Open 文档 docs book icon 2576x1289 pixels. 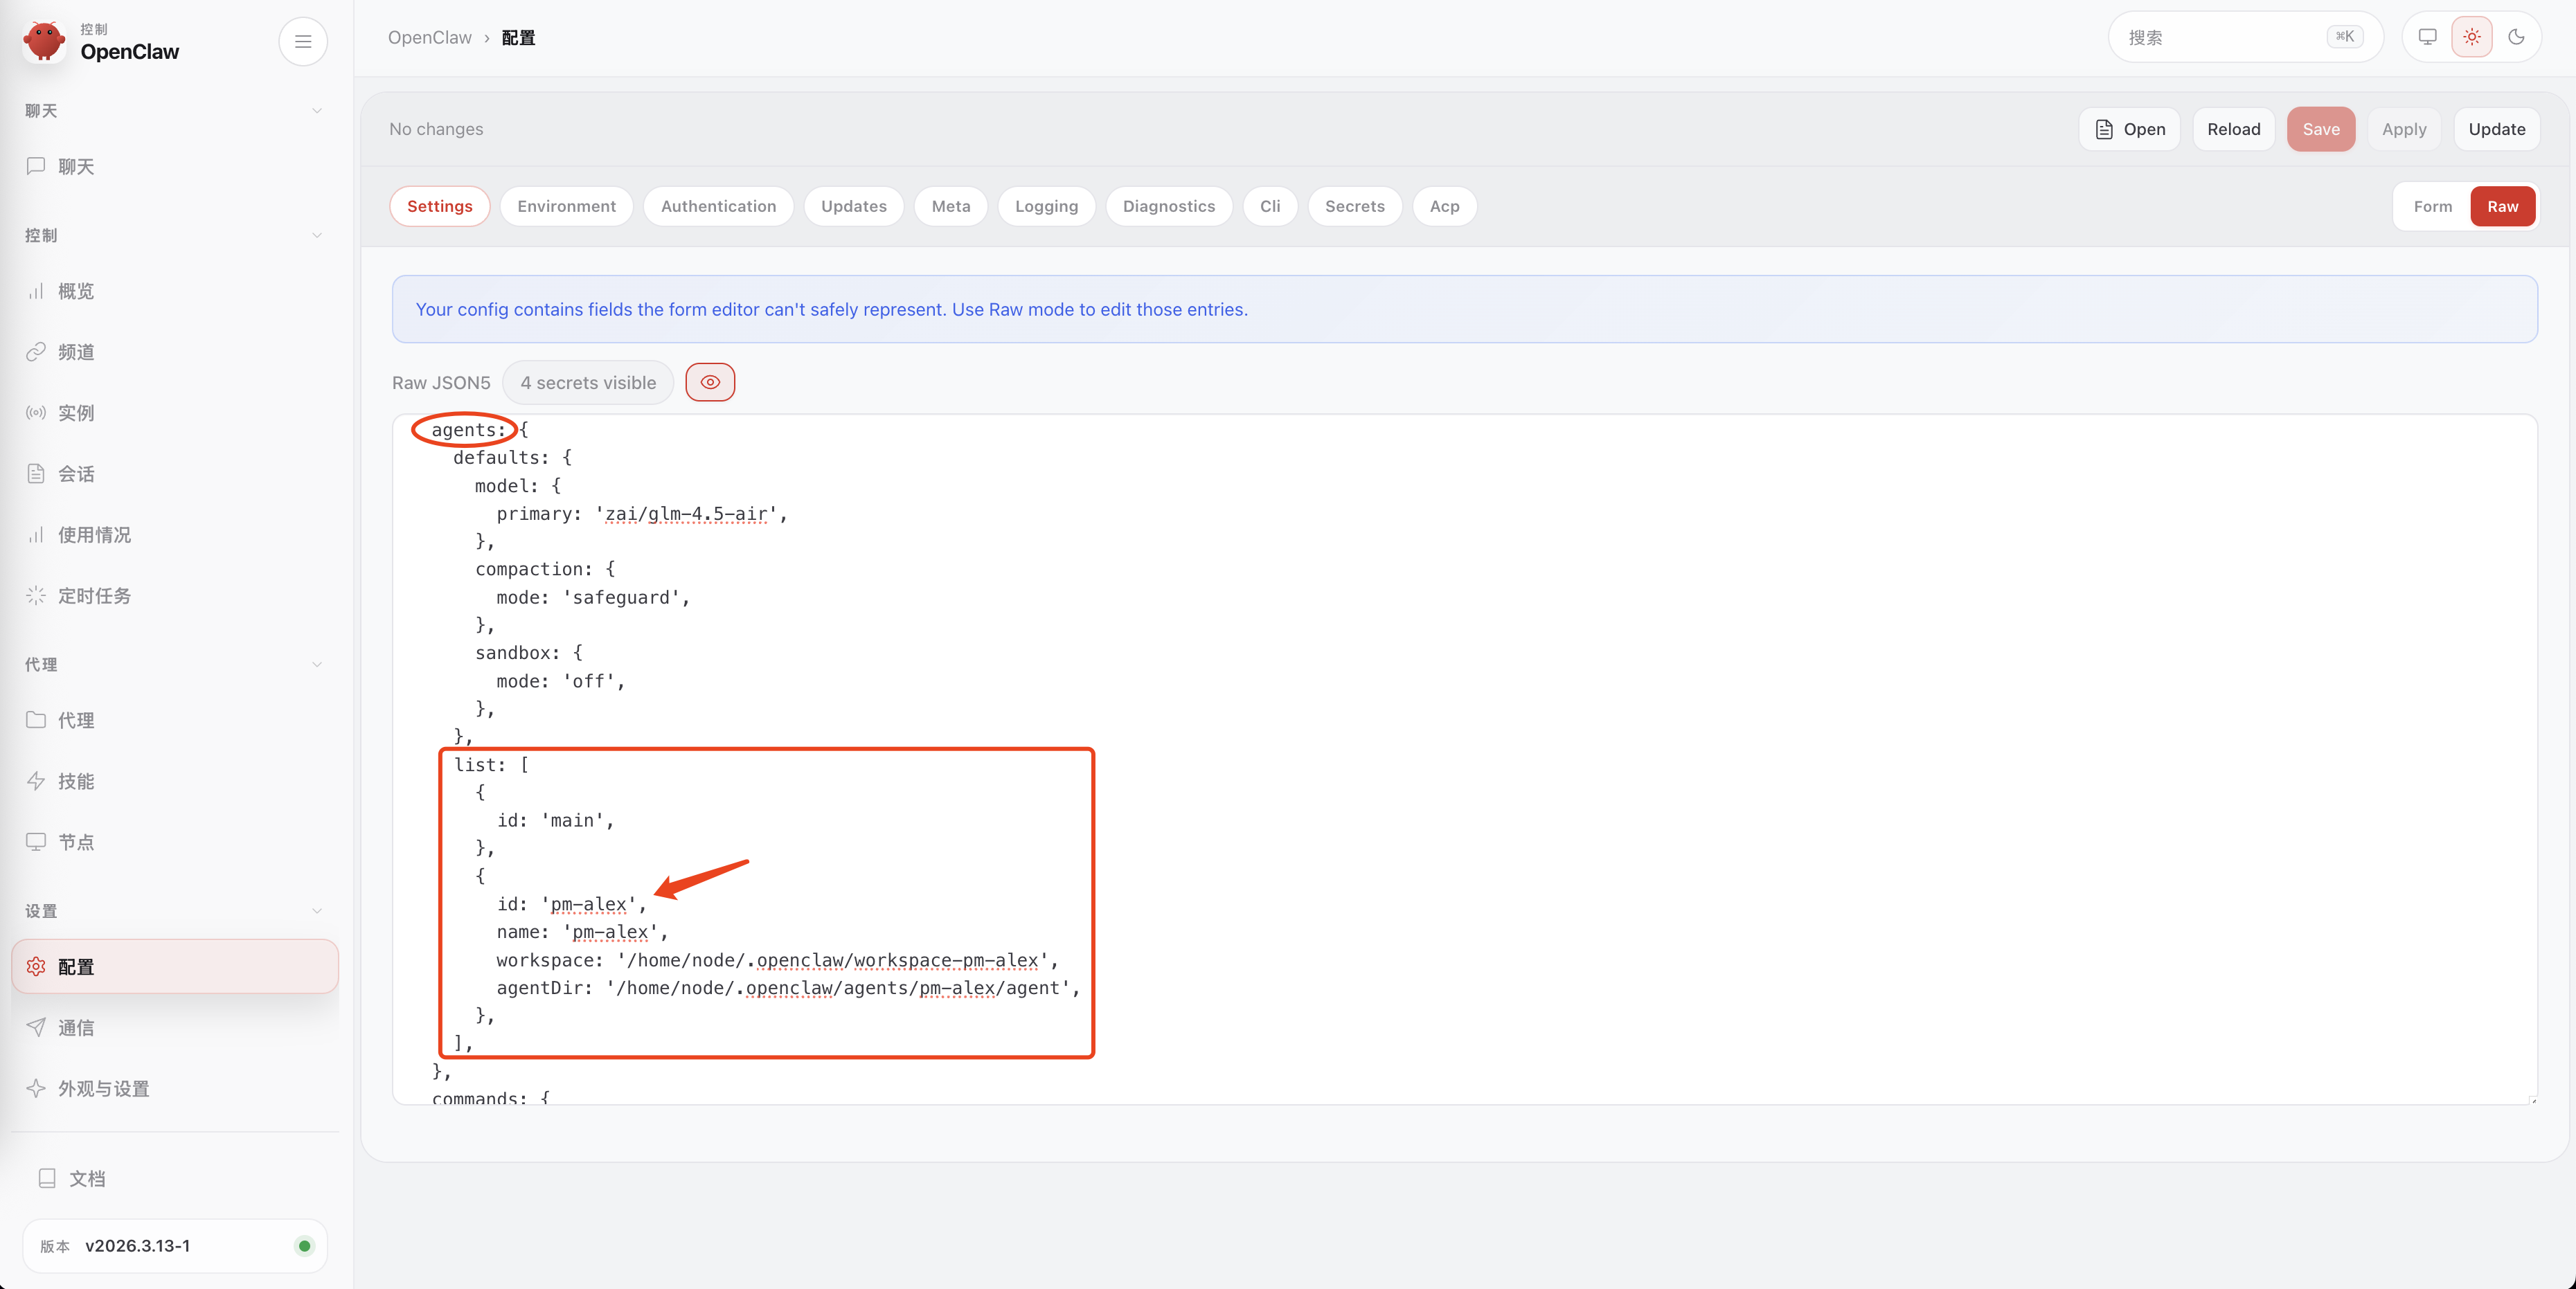[47, 1178]
